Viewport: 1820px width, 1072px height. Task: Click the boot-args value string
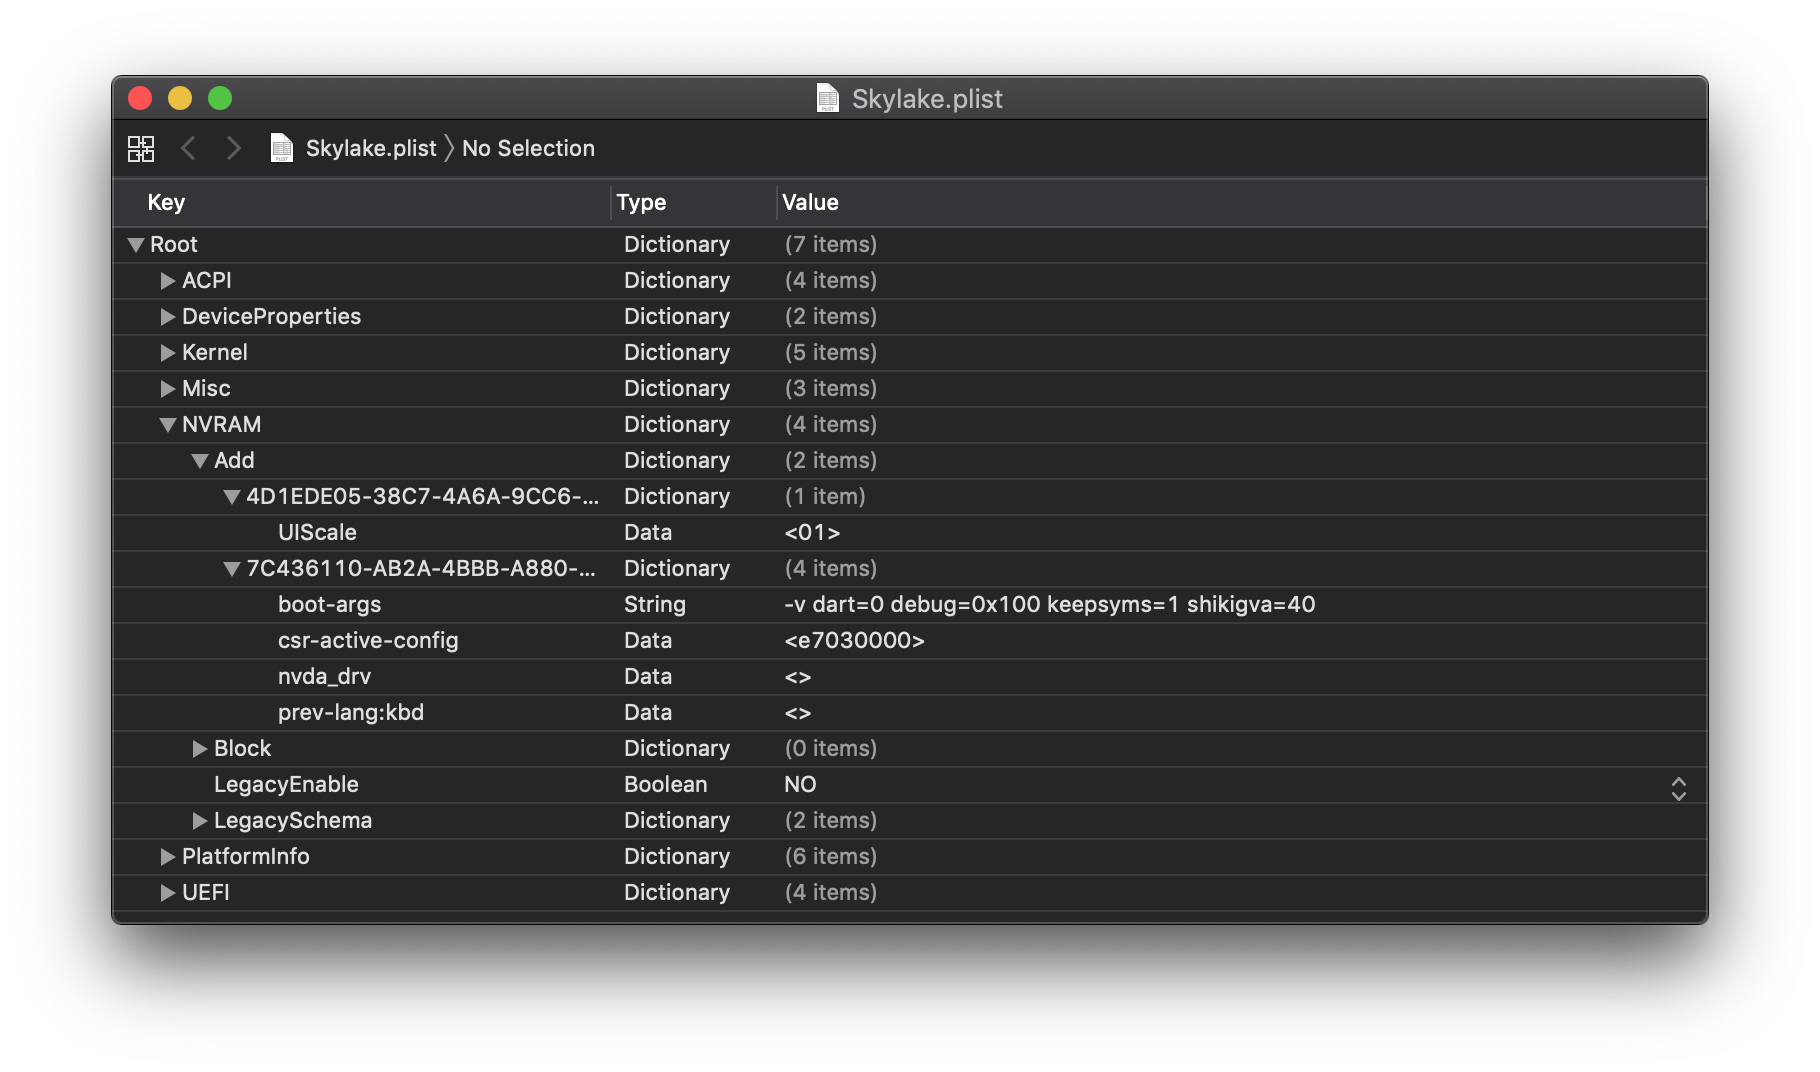pos(1050,604)
